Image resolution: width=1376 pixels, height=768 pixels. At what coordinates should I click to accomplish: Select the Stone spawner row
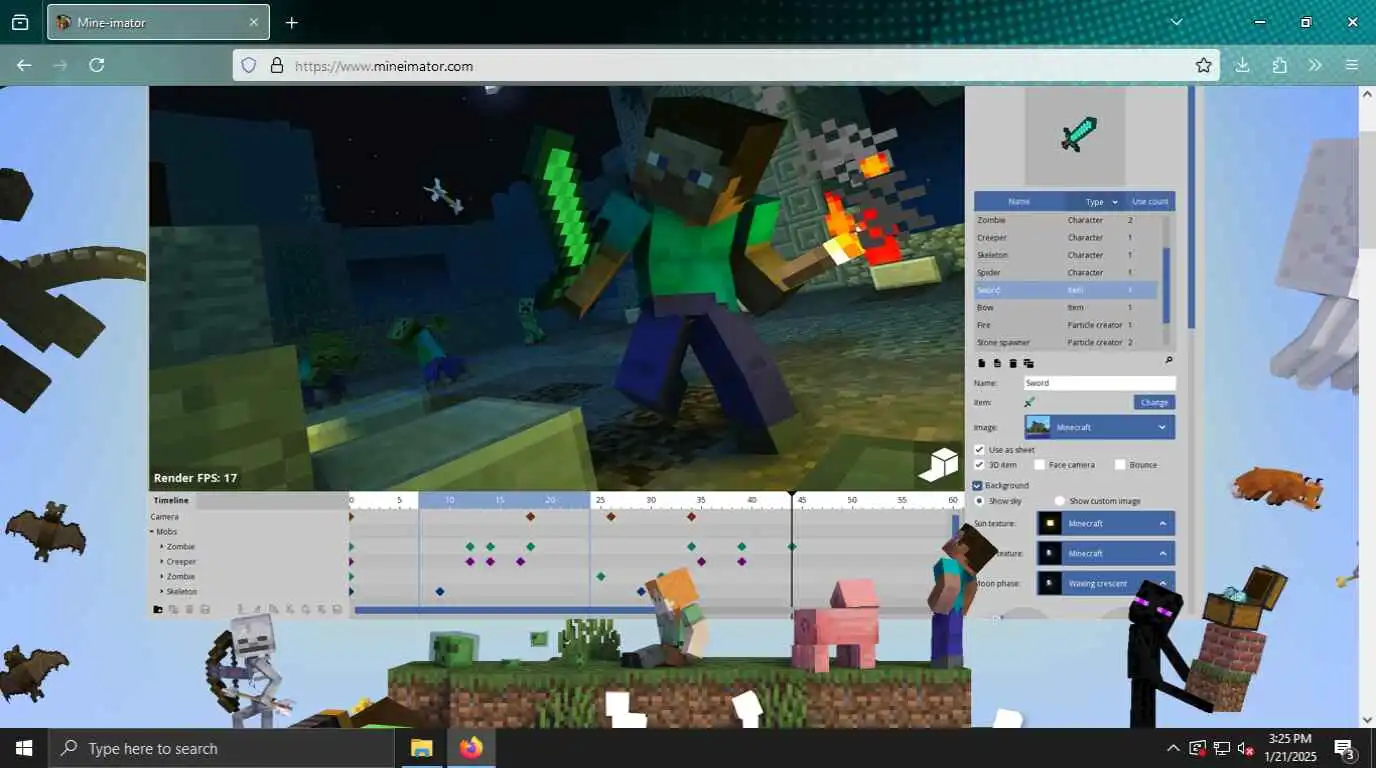[1066, 342]
